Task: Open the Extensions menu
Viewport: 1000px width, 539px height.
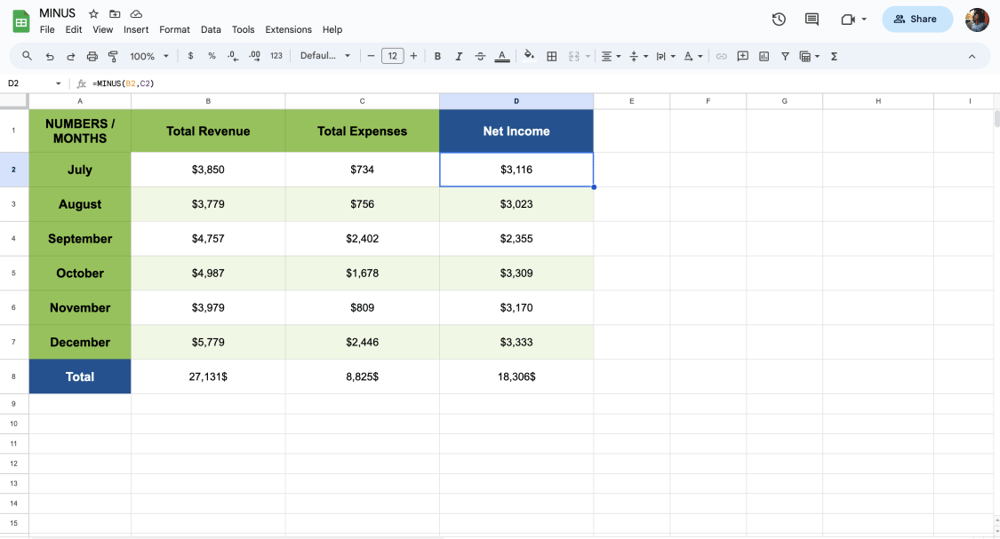Action: click(x=288, y=30)
